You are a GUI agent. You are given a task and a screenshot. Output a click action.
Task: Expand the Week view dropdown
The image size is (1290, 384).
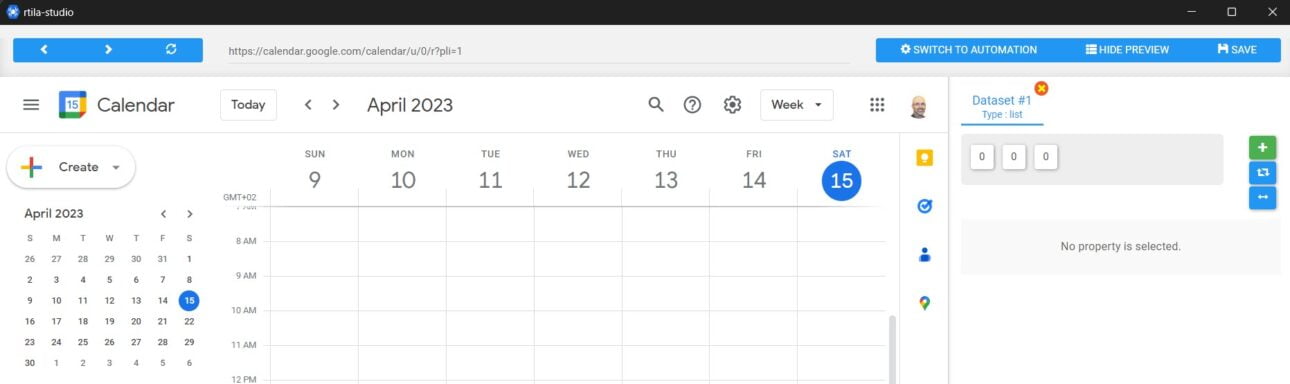tap(797, 105)
